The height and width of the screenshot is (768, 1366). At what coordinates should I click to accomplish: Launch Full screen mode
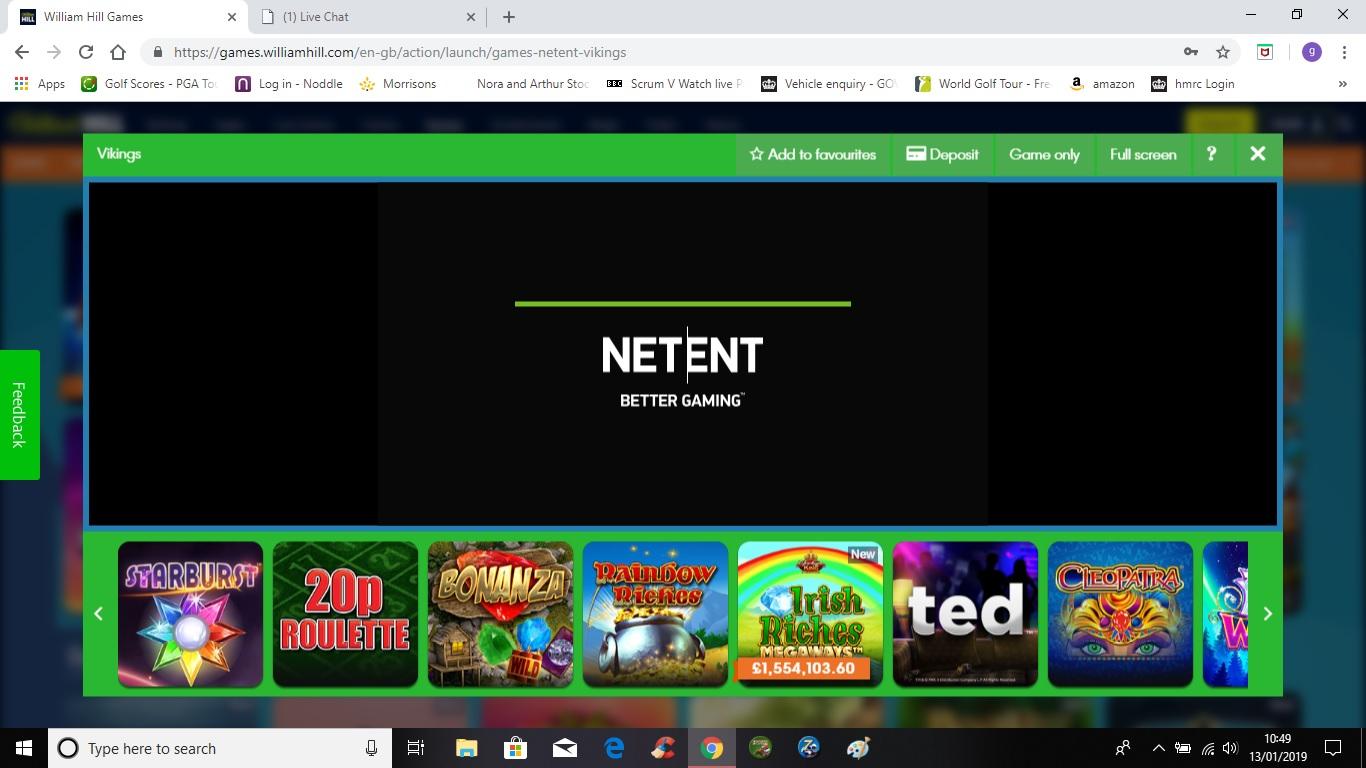(x=1143, y=154)
